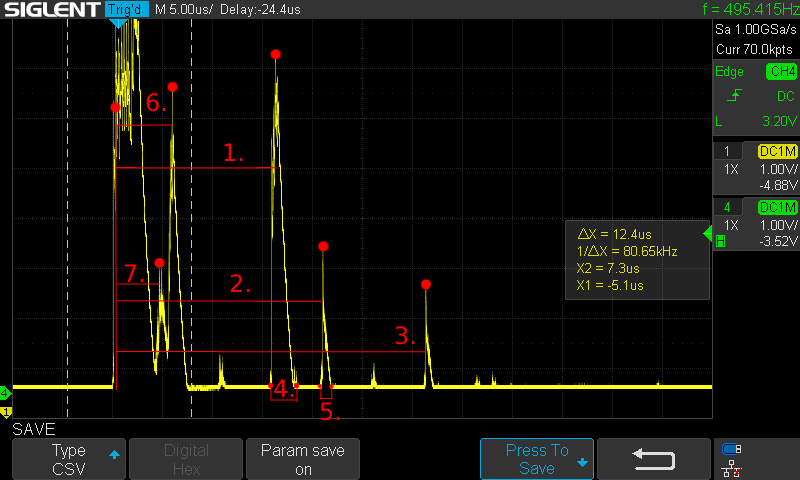Select the green CH4 trigger source label

pyautogui.click(x=781, y=71)
